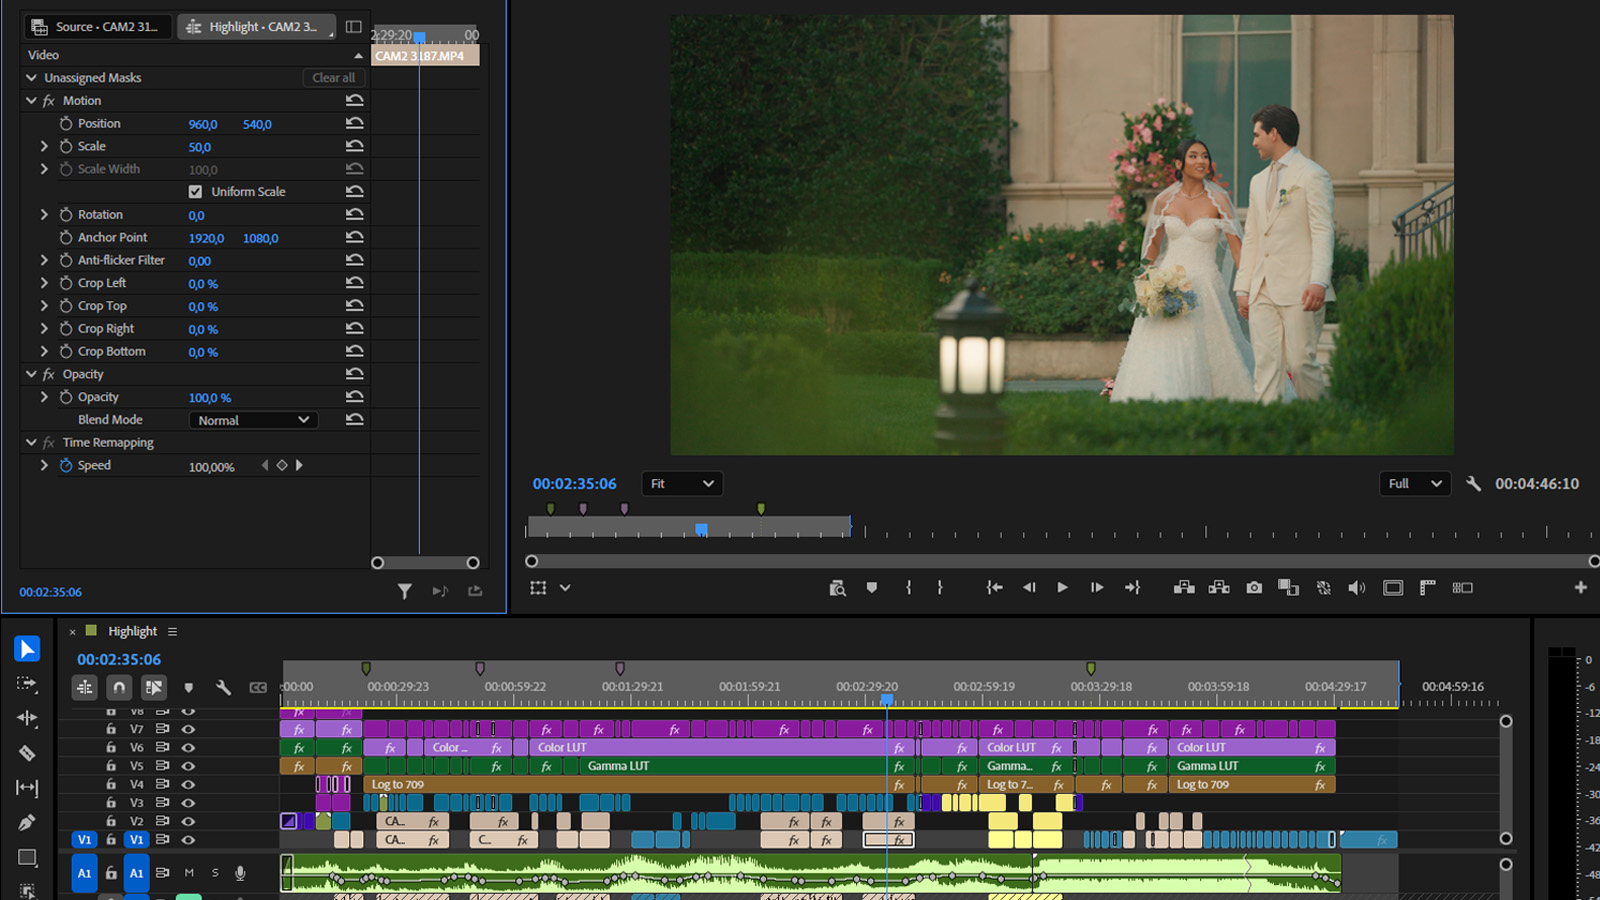Step forward one frame
The image size is (1600, 900).
tap(1097, 588)
